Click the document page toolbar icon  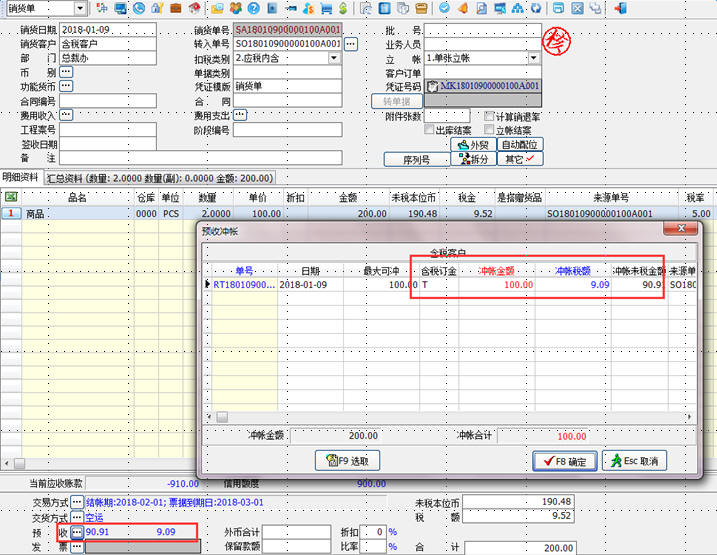click(x=482, y=8)
